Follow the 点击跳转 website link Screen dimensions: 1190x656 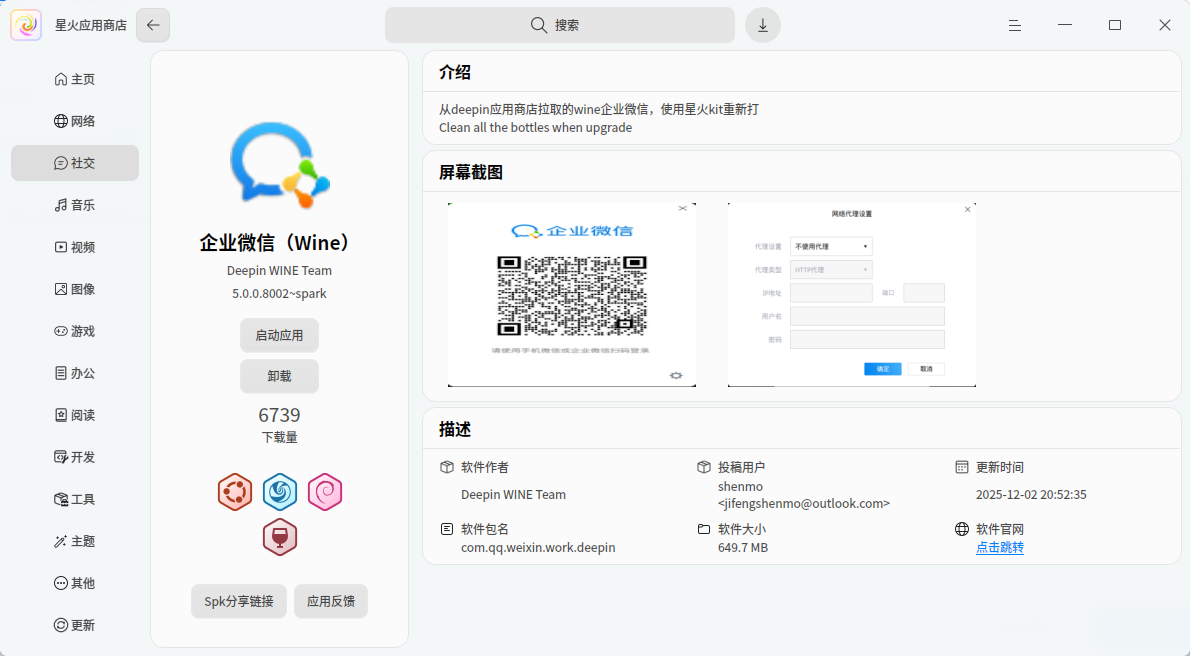(1000, 547)
